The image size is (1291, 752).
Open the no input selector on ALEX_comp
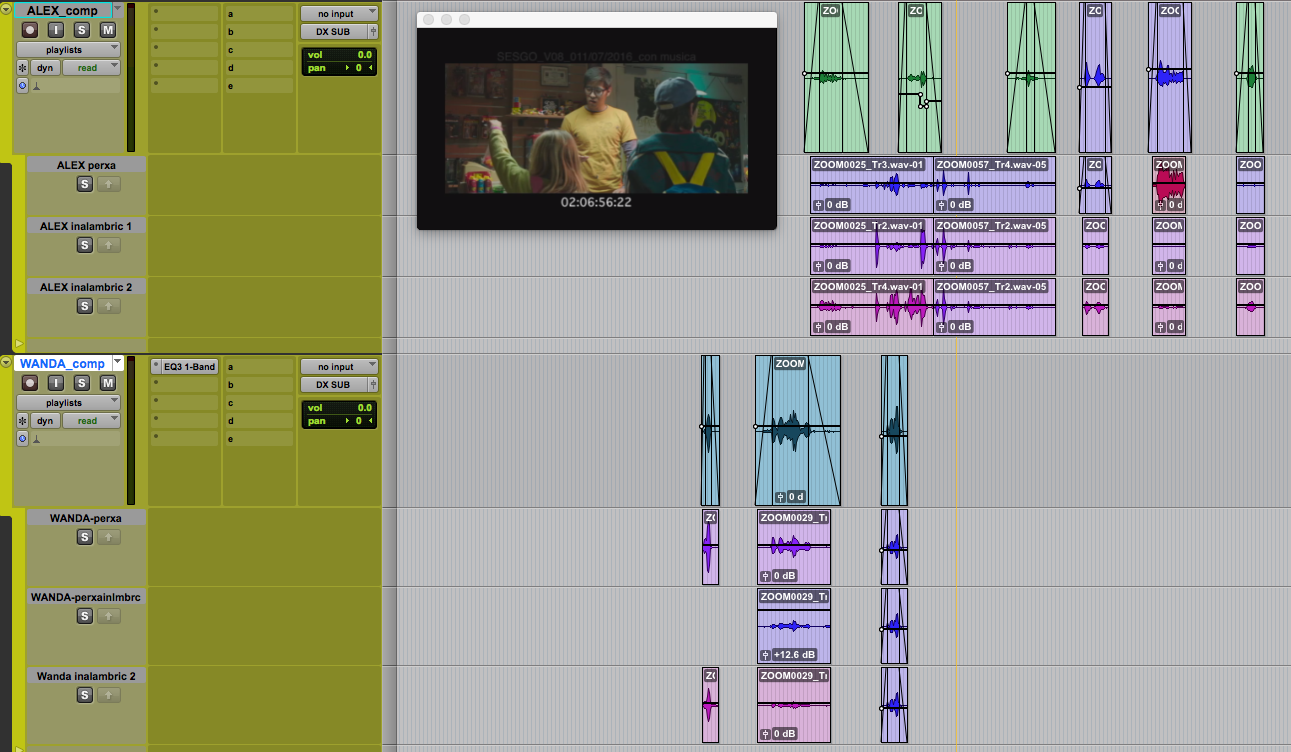(339, 13)
